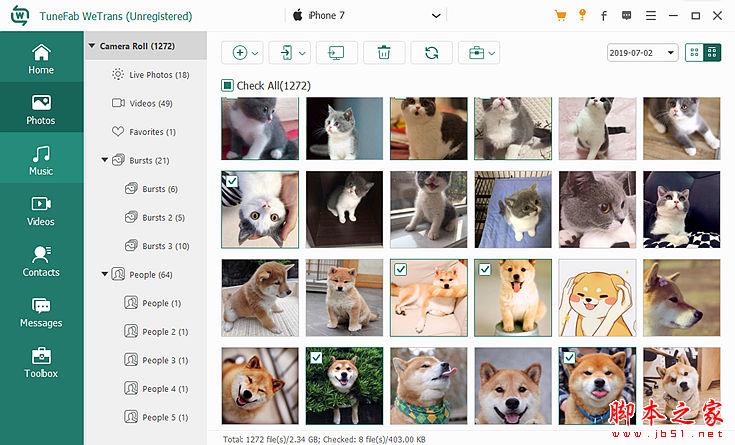
Task: Select the sleeping smiling Shiba thumbnail
Action: pyautogui.click(x=260, y=386)
